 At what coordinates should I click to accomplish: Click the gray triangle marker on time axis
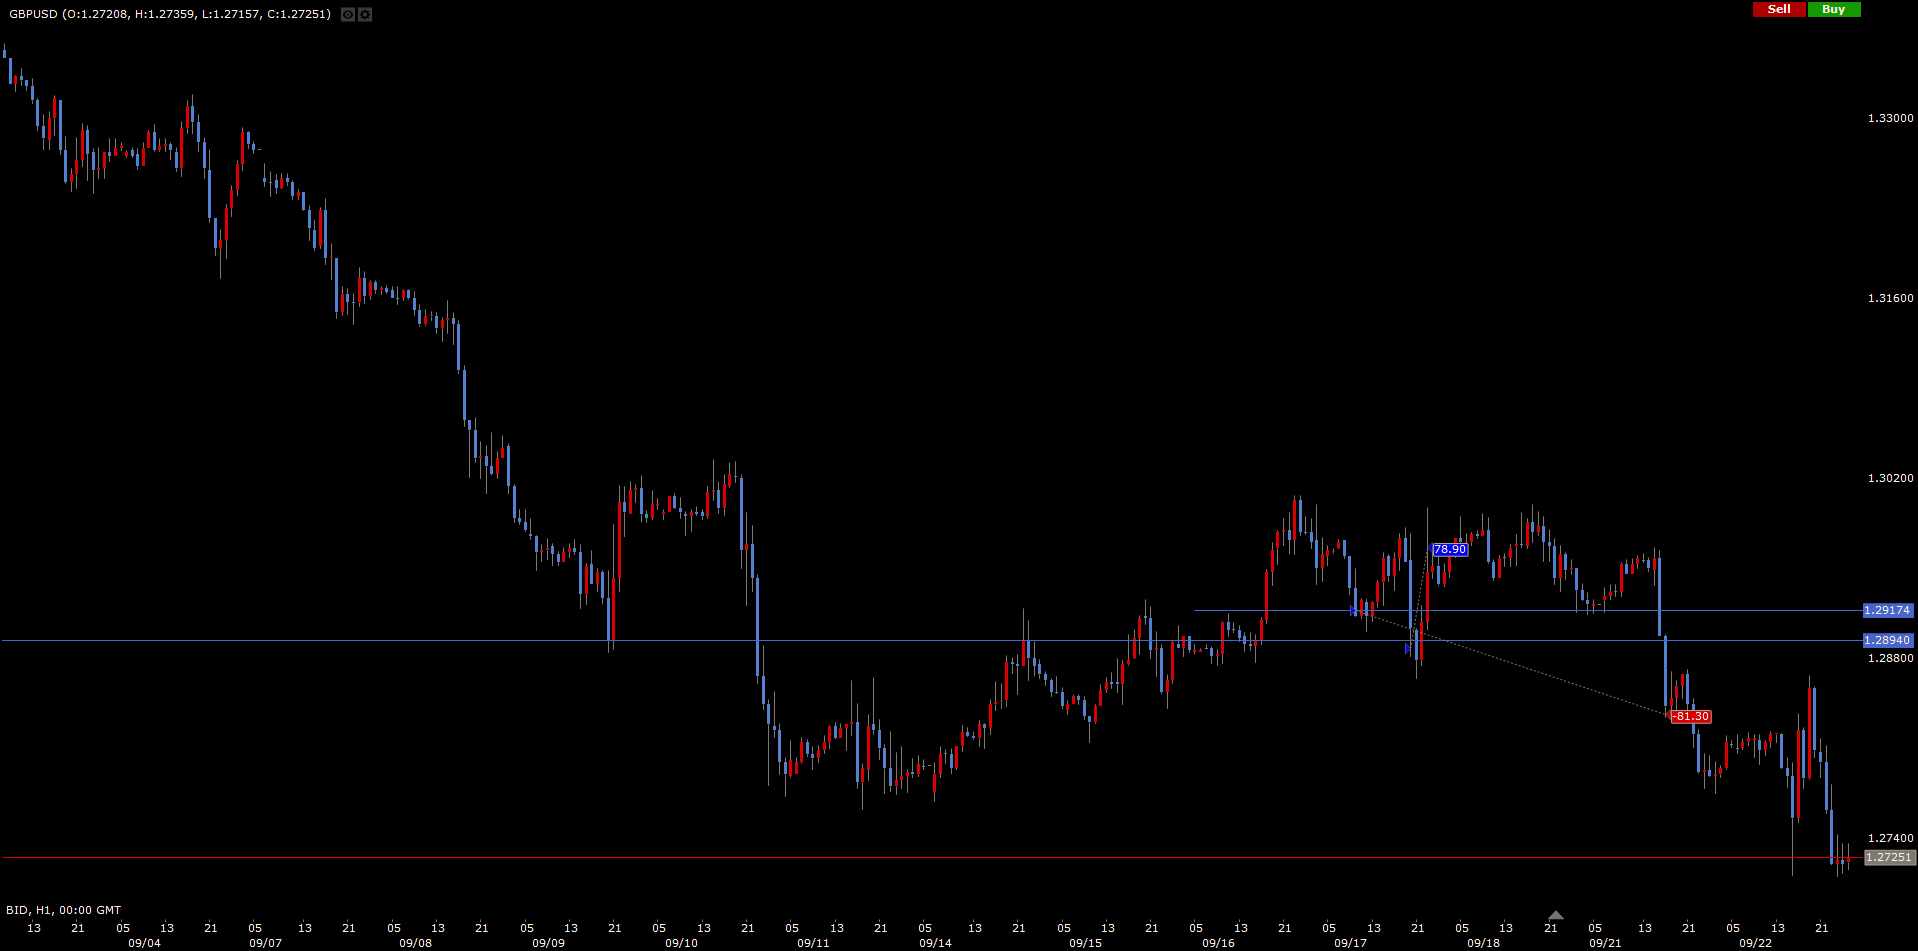[x=1555, y=915]
